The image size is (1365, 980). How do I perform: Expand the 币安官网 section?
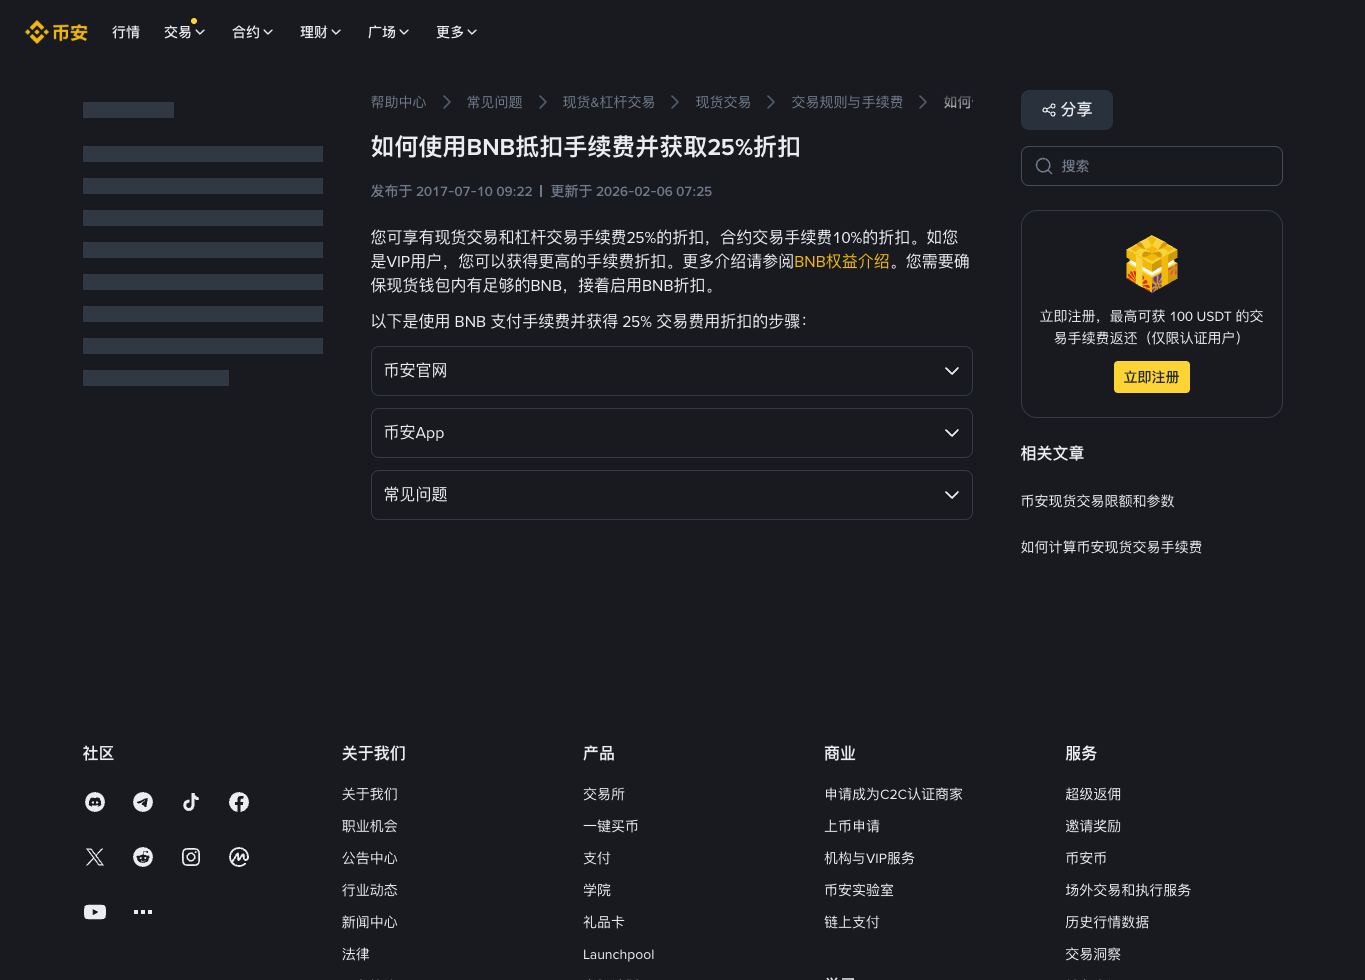(672, 371)
